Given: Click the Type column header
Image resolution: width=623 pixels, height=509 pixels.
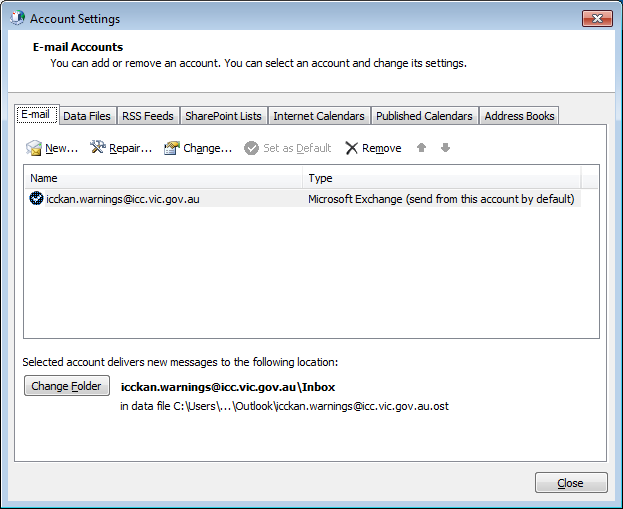Looking at the screenshot, I should (440, 178).
